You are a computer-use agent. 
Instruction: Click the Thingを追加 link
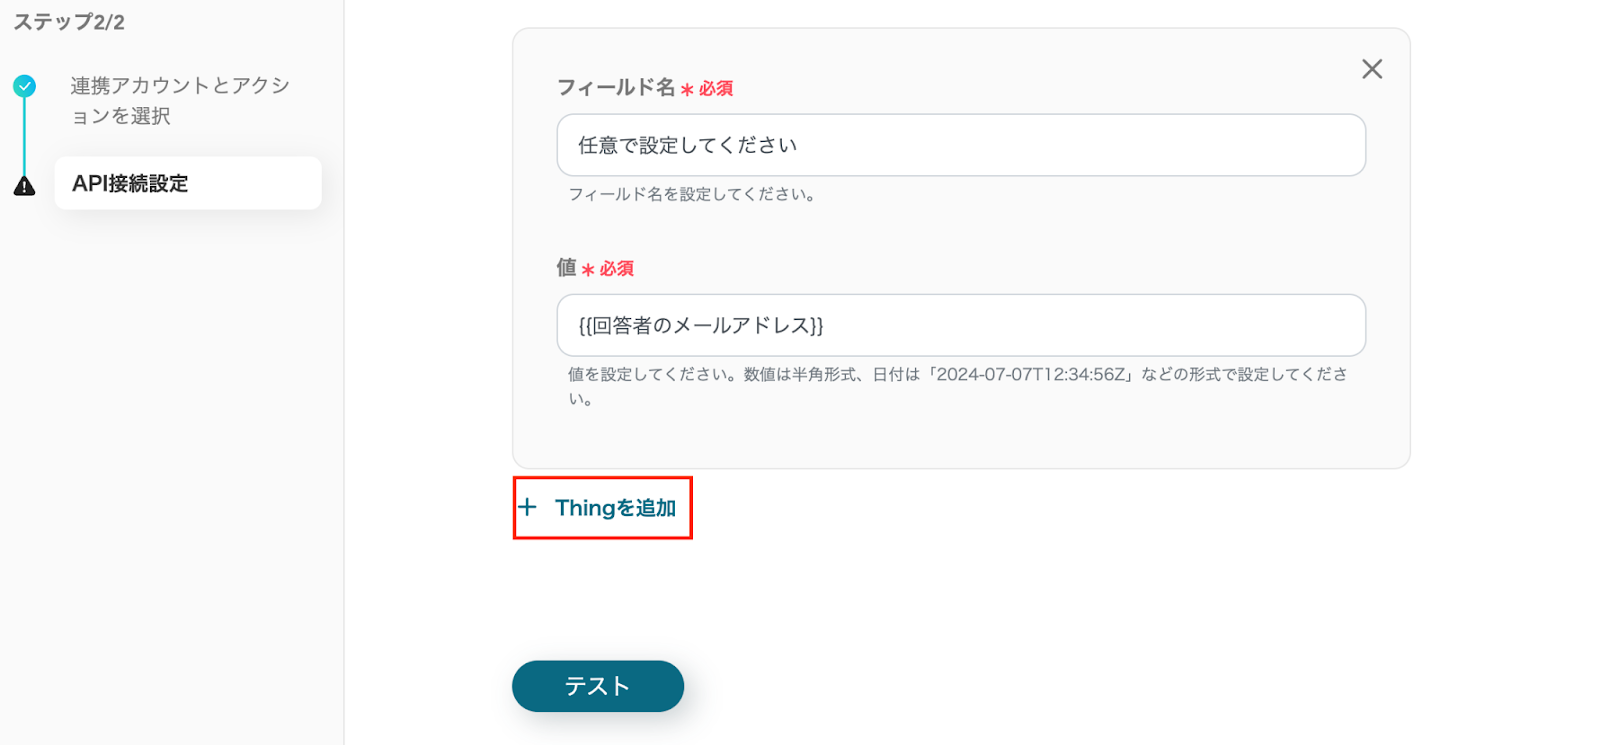615,508
